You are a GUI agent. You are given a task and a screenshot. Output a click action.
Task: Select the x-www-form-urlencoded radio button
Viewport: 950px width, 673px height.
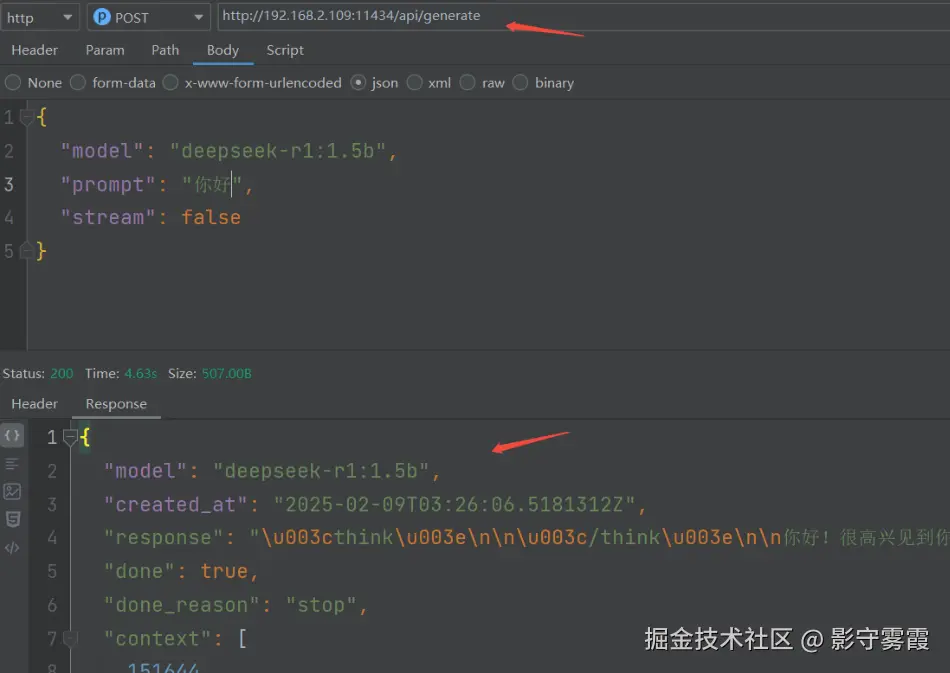click(171, 82)
